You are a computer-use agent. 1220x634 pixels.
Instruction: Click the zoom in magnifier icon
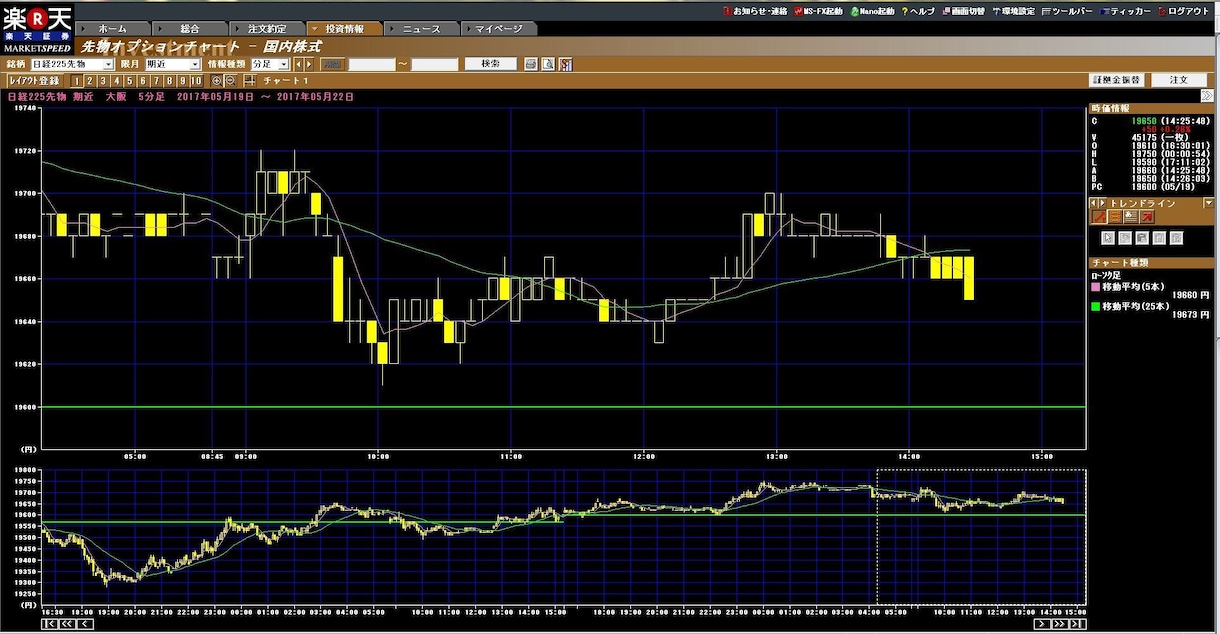(217, 80)
